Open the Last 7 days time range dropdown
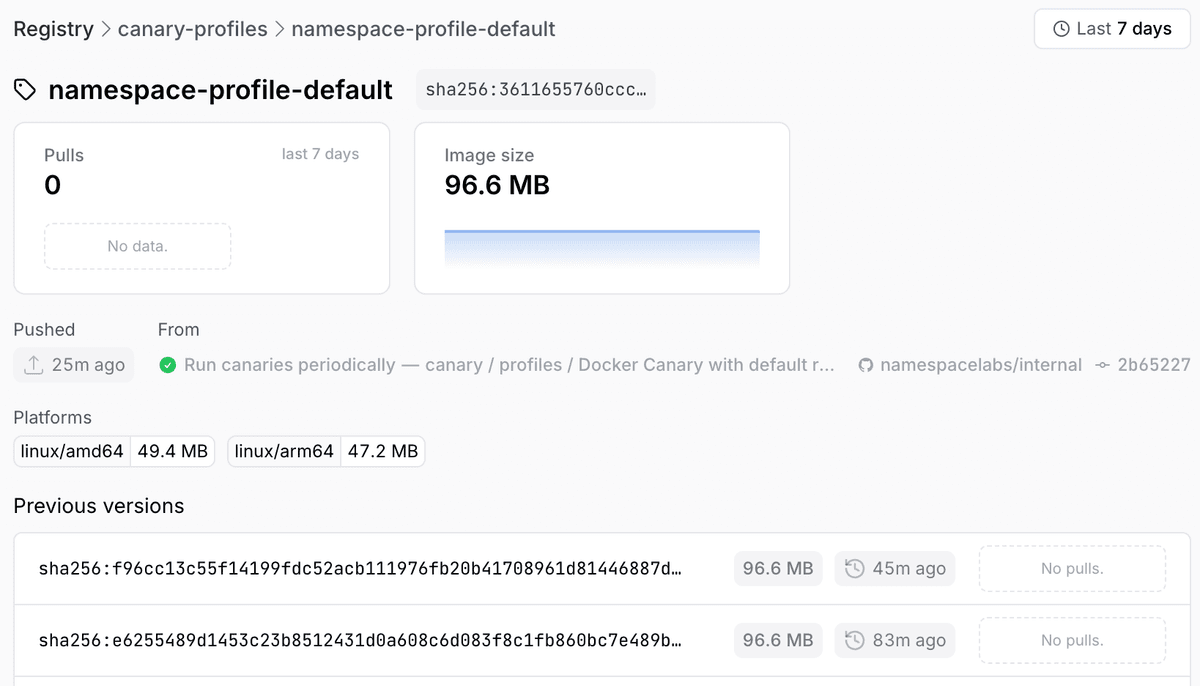Viewport: 1200px width, 686px height. coord(1112,29)
